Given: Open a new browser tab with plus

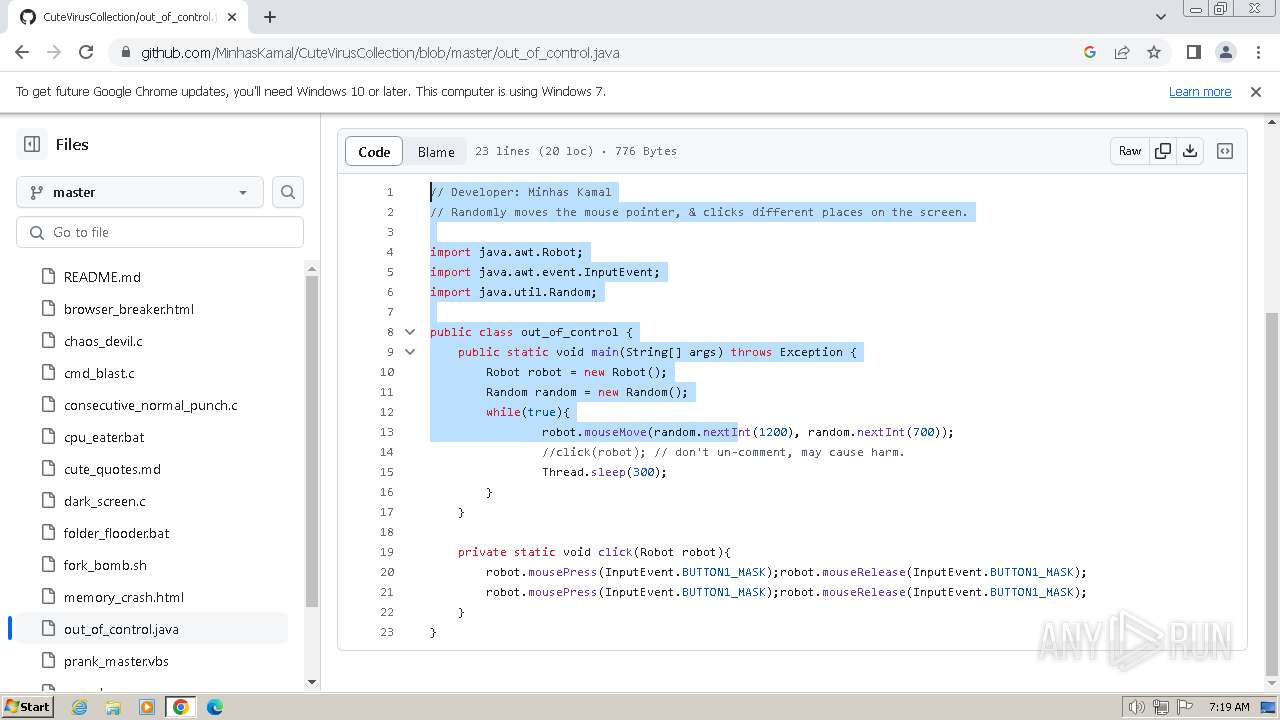Looking at the screenshot, I should 270,17.
